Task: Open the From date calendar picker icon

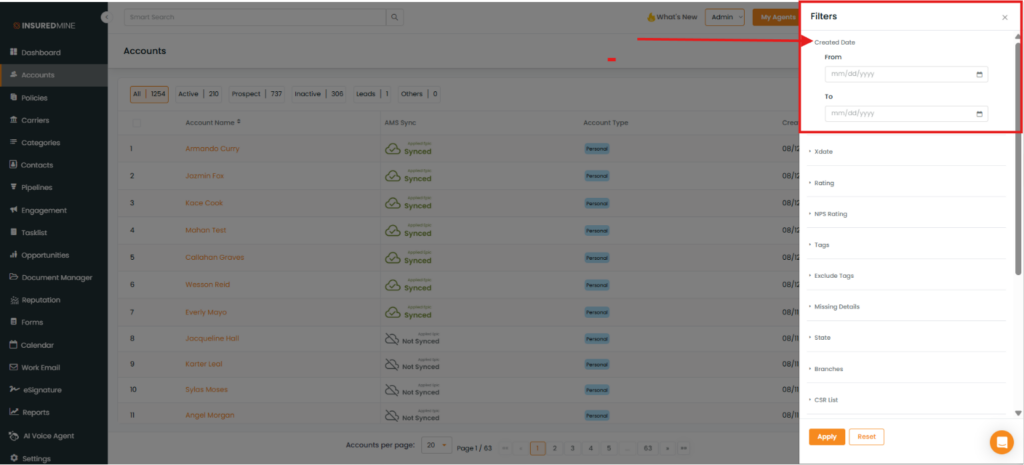Action: tap(979, 74)
